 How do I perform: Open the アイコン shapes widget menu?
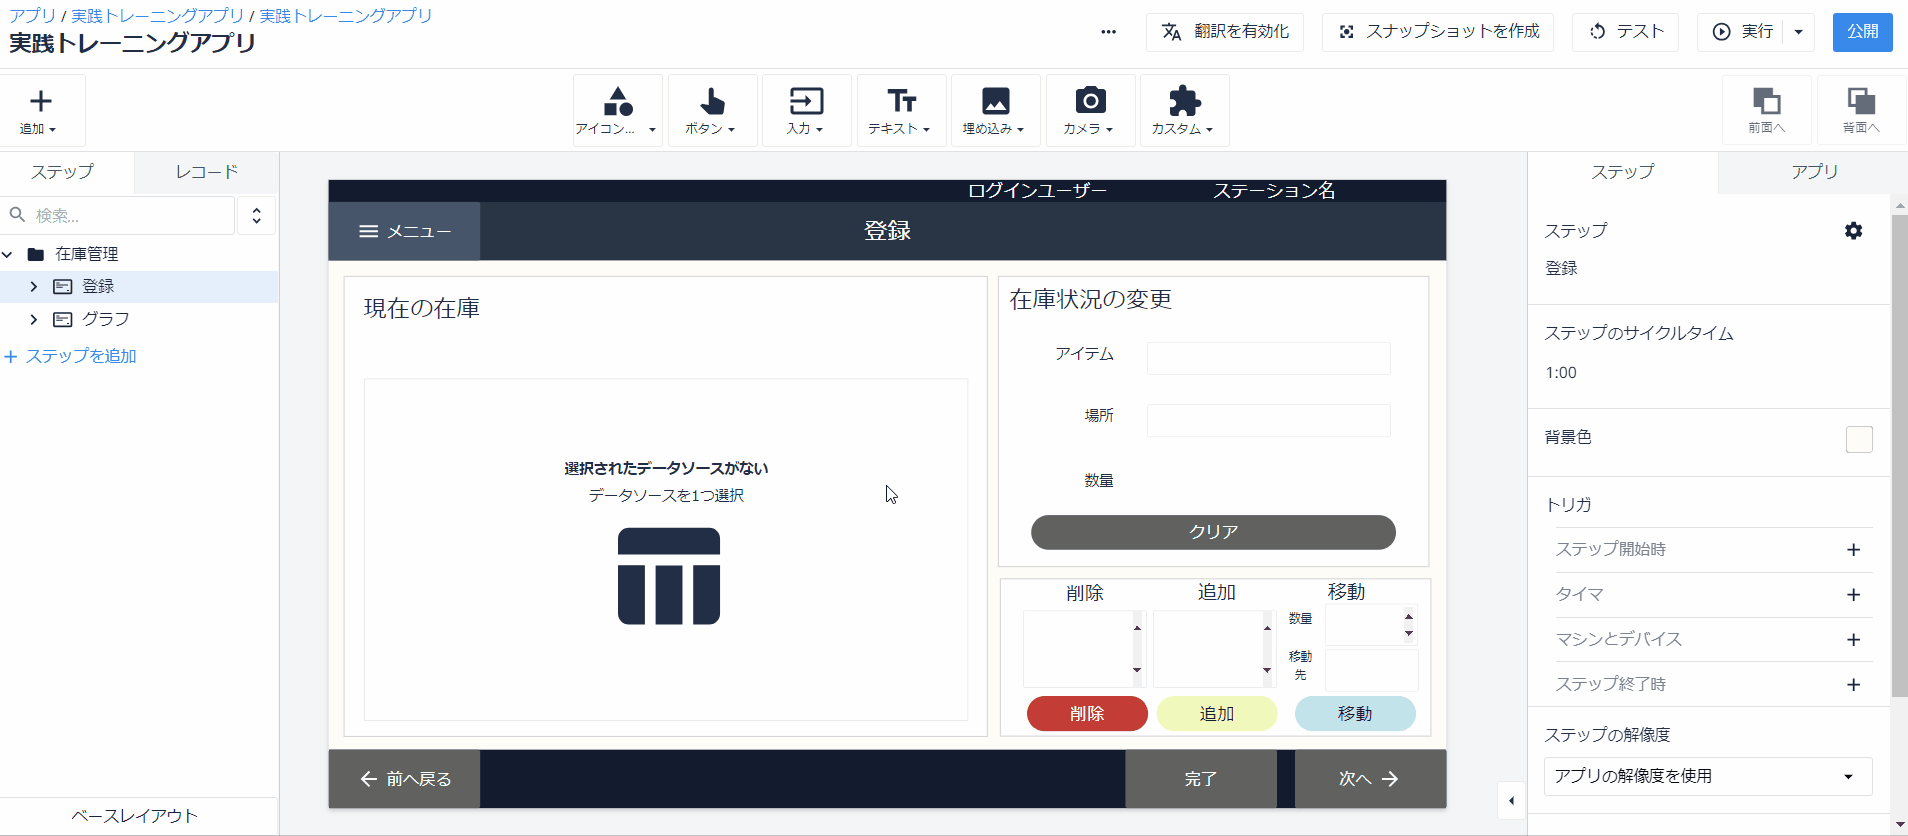(617, 111)
